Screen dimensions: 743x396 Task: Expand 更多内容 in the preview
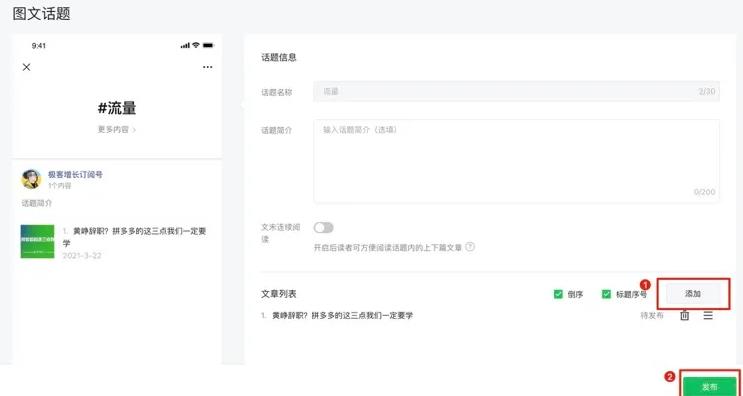coord(117,129)
